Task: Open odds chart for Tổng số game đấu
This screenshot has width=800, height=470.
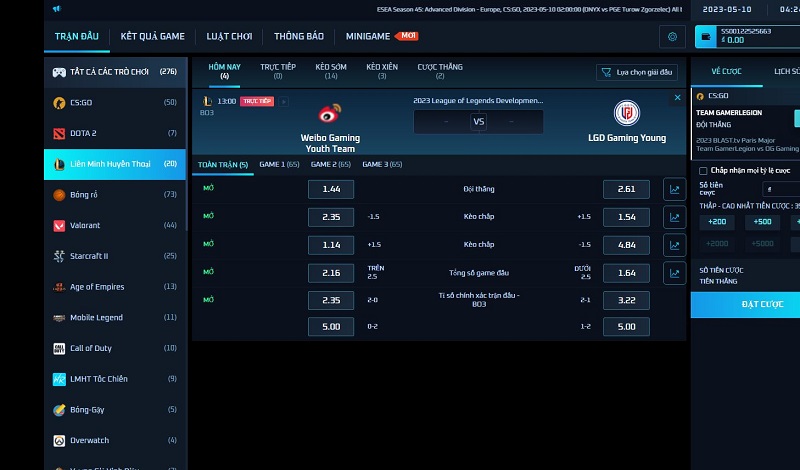Action: (674, 273)
